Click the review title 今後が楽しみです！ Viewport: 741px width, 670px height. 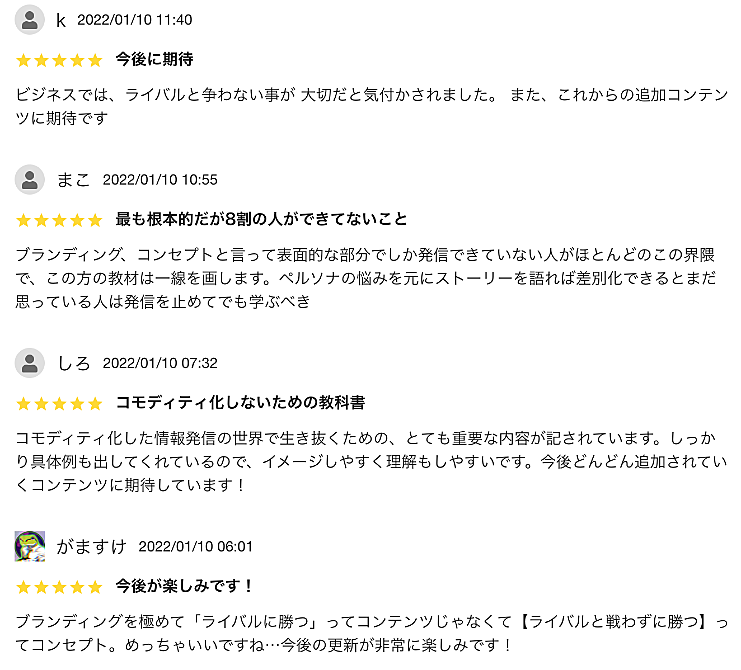[185, 586]
